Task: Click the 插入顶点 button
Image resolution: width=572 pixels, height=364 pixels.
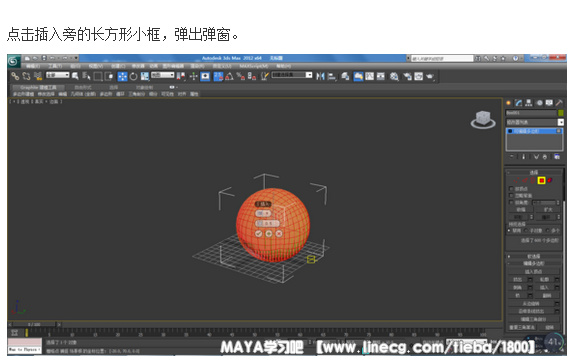Action: point(534,271)
